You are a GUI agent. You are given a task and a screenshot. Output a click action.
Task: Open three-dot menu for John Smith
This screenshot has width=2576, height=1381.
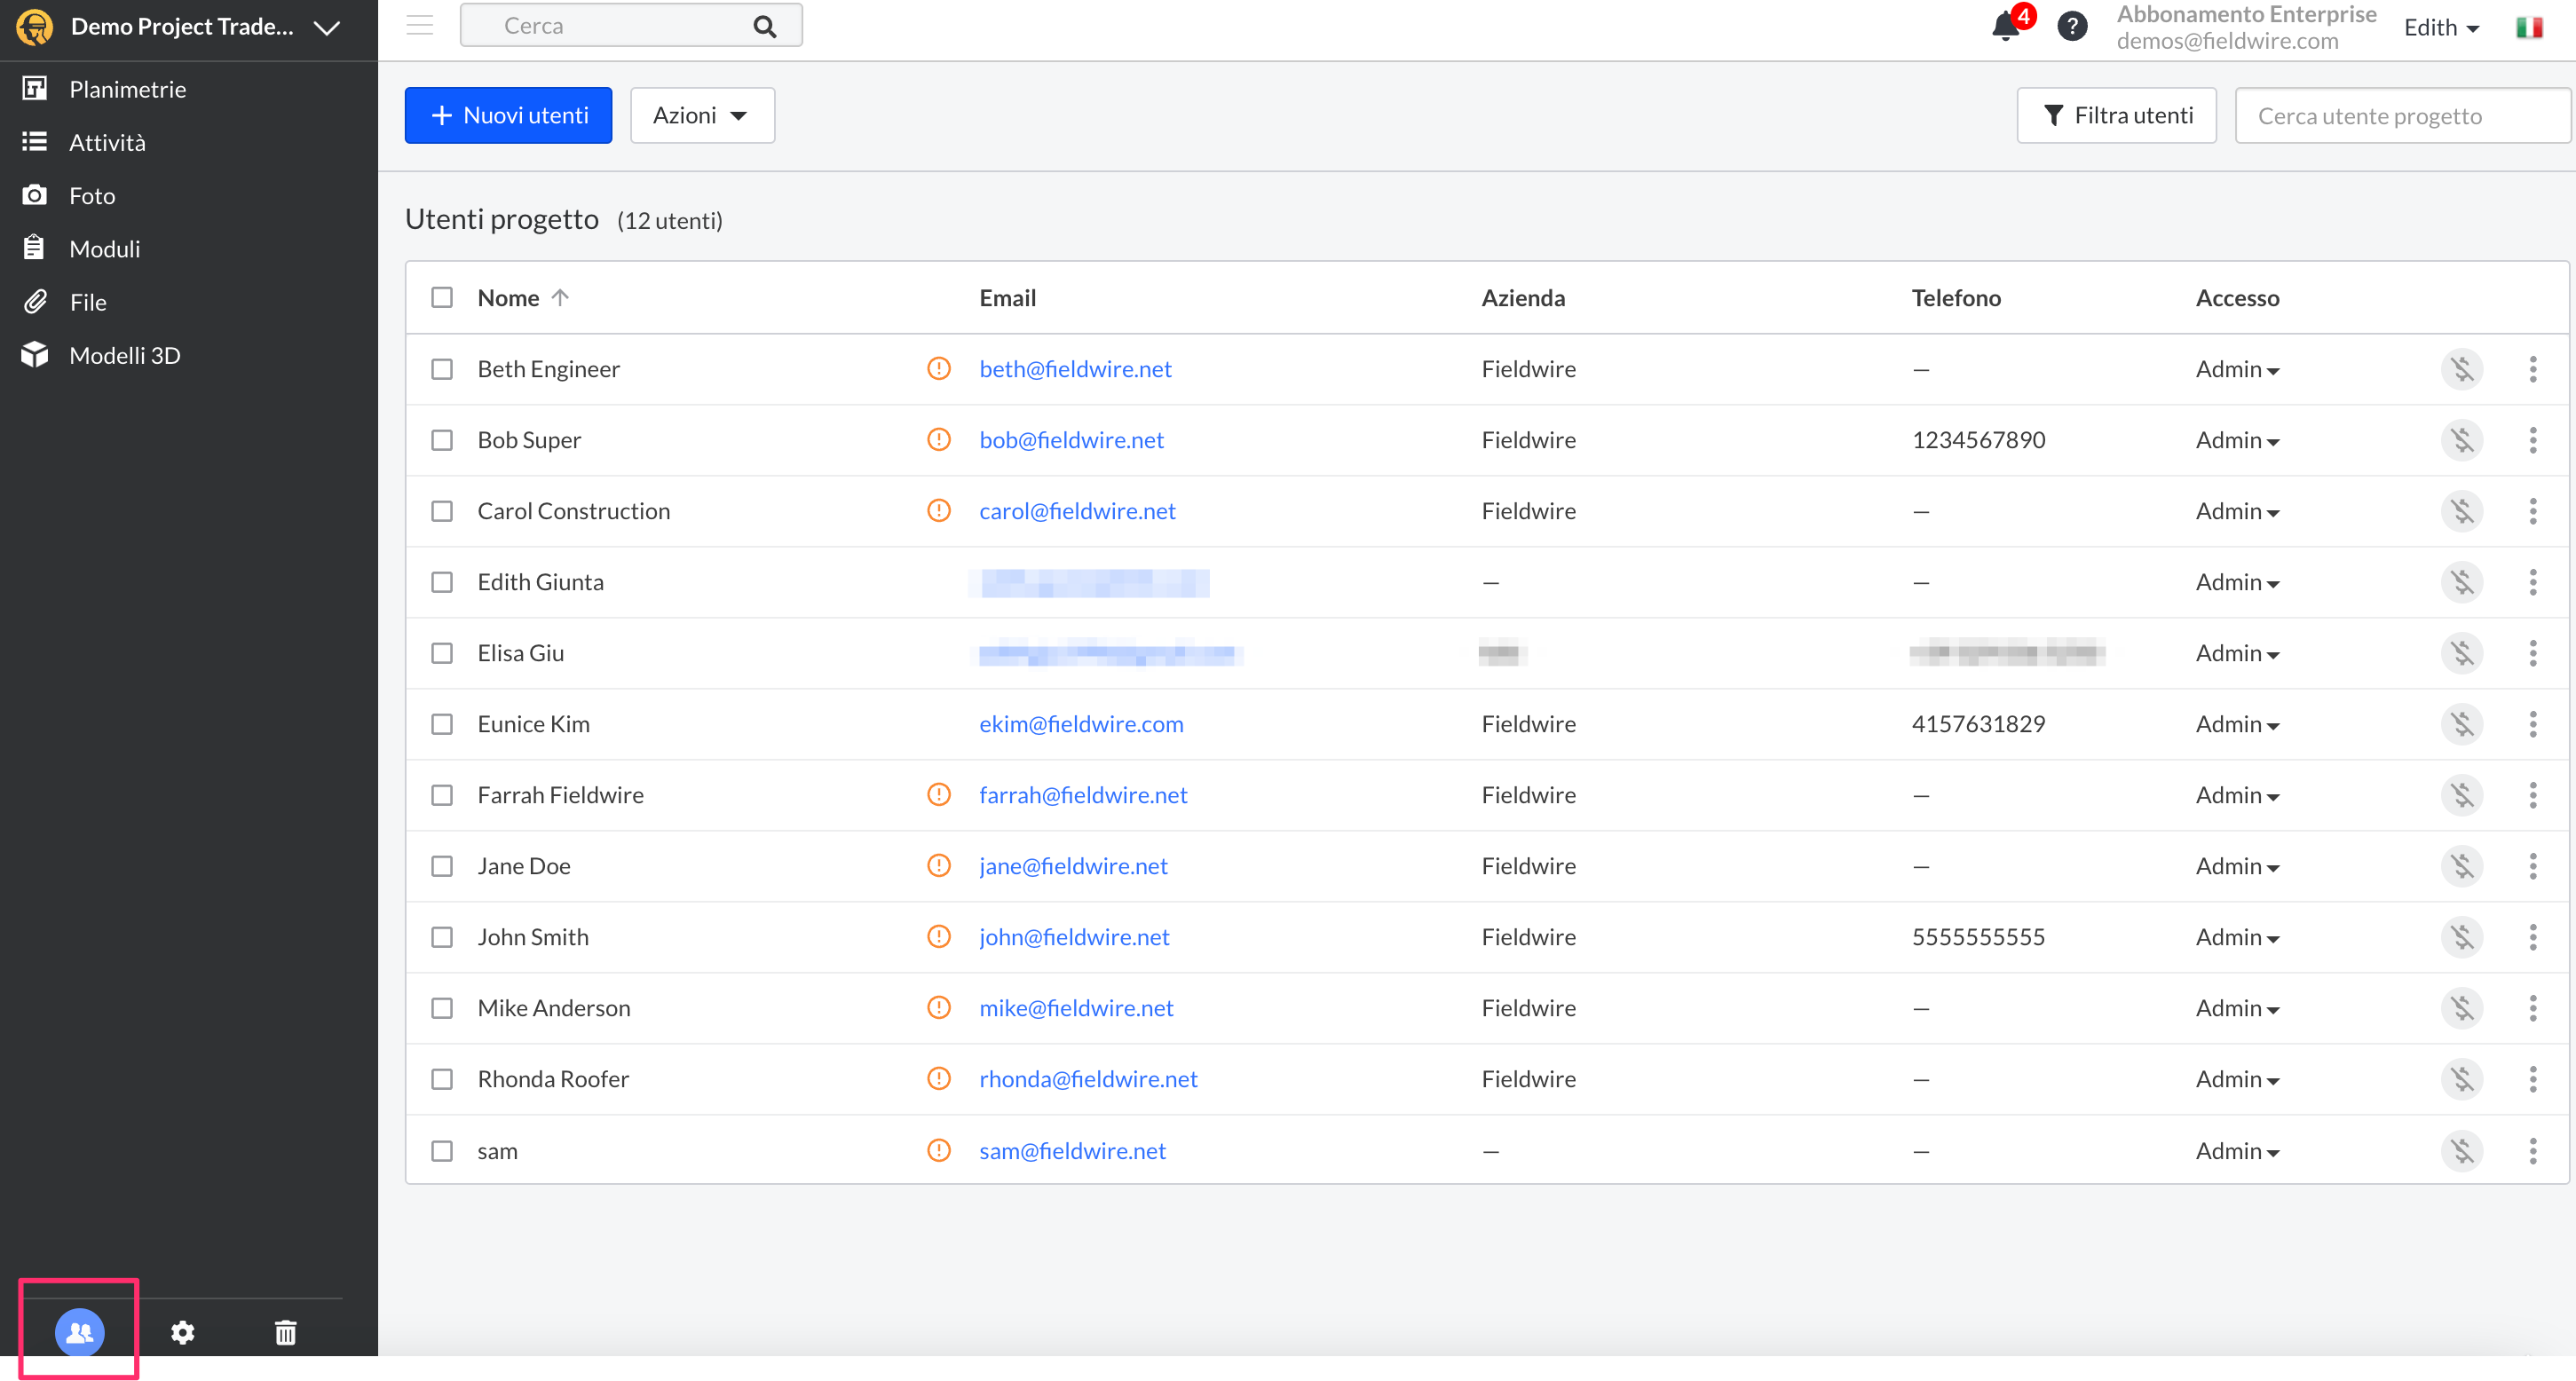(x=2532, y=937)
